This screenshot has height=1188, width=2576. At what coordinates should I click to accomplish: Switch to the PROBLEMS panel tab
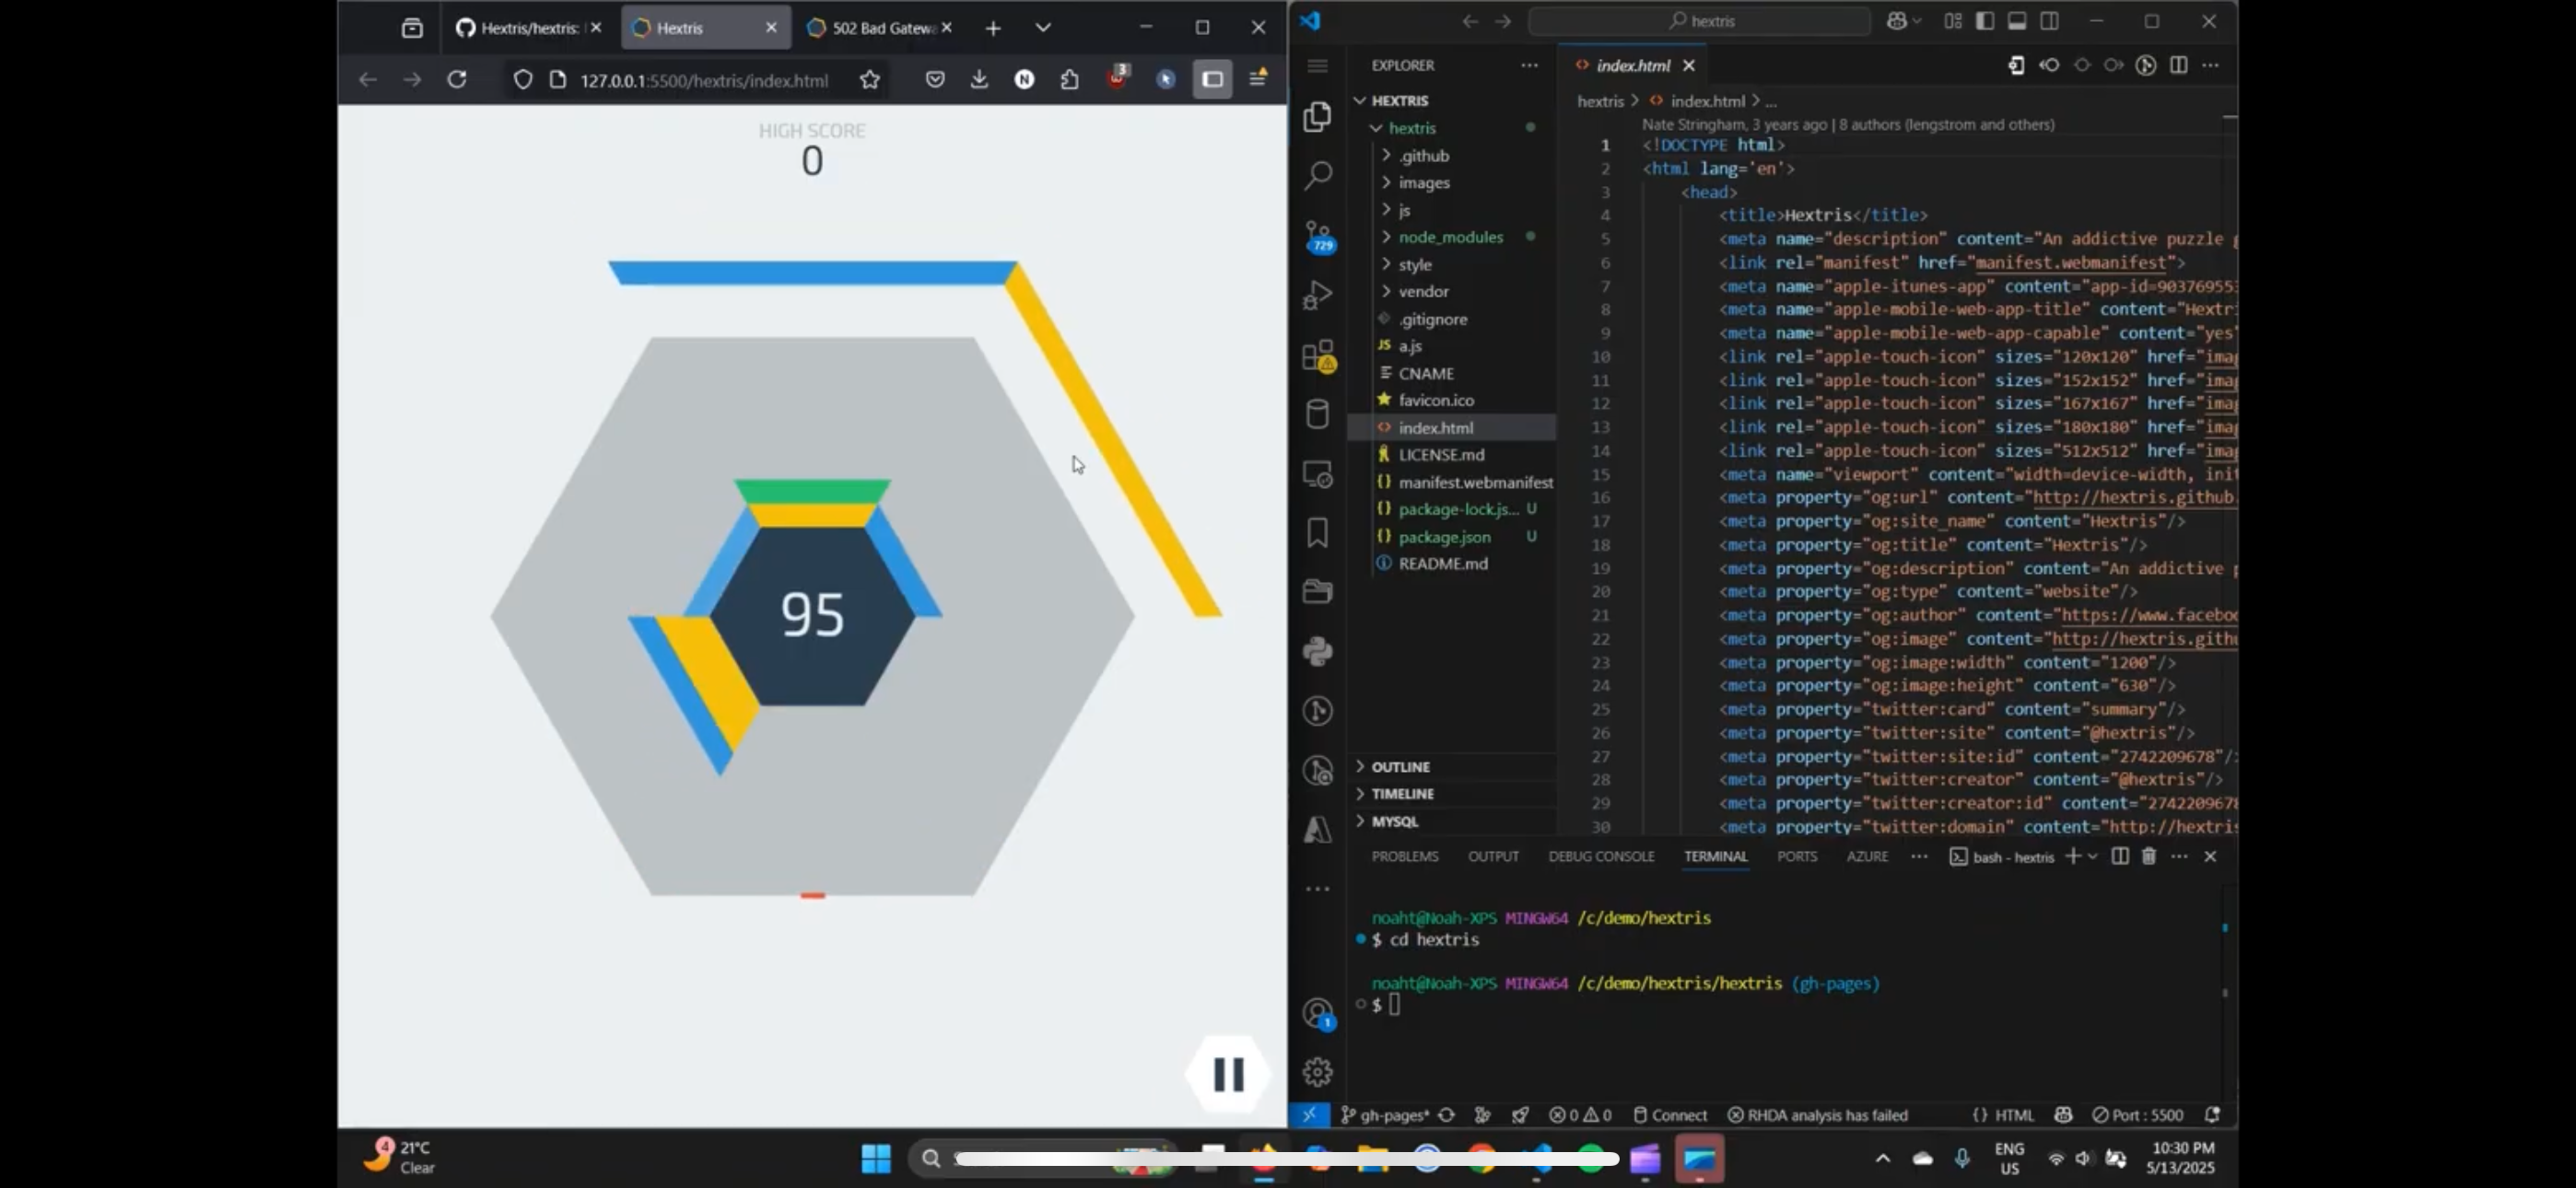point(1404,856)
